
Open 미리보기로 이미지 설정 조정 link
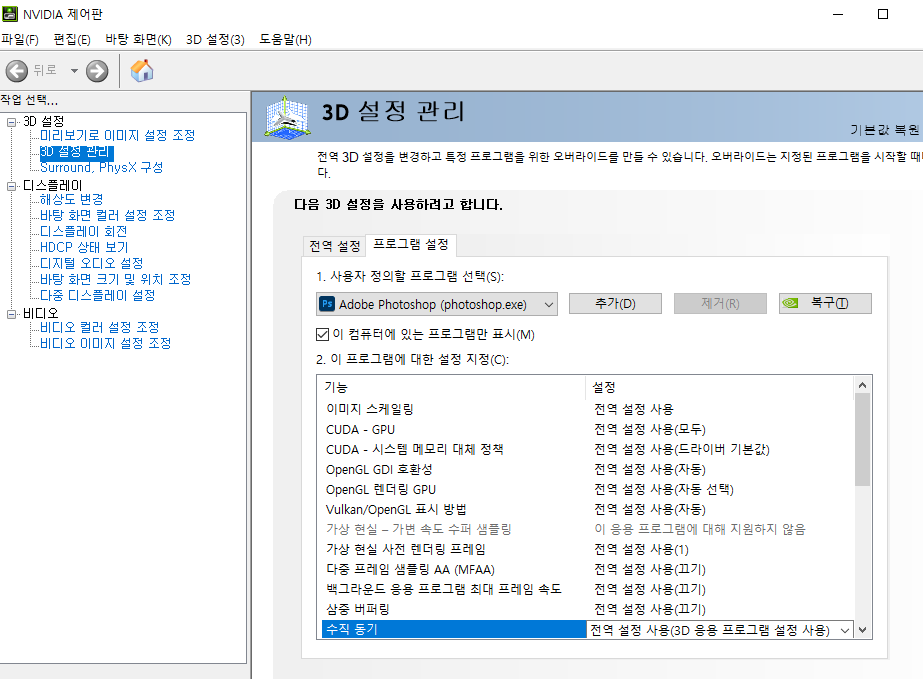click(117, 135)
